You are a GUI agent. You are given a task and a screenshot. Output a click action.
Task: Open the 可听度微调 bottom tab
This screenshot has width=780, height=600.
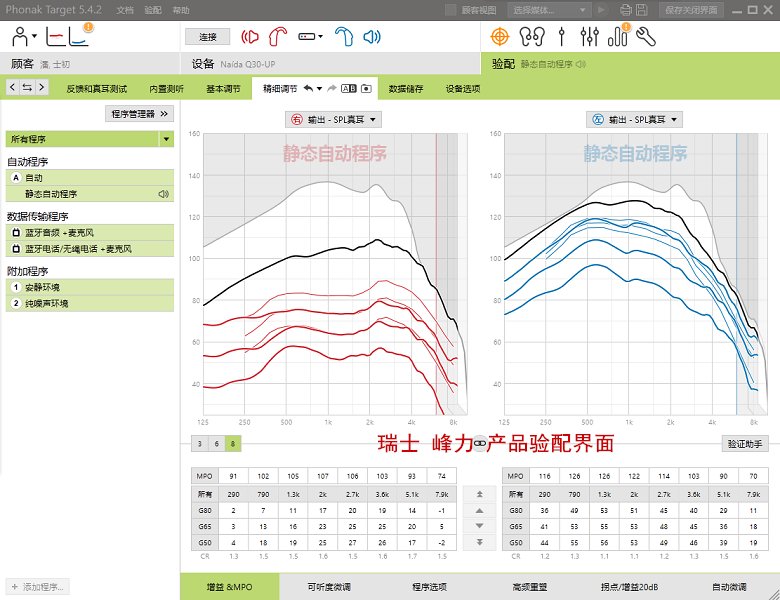327,587
